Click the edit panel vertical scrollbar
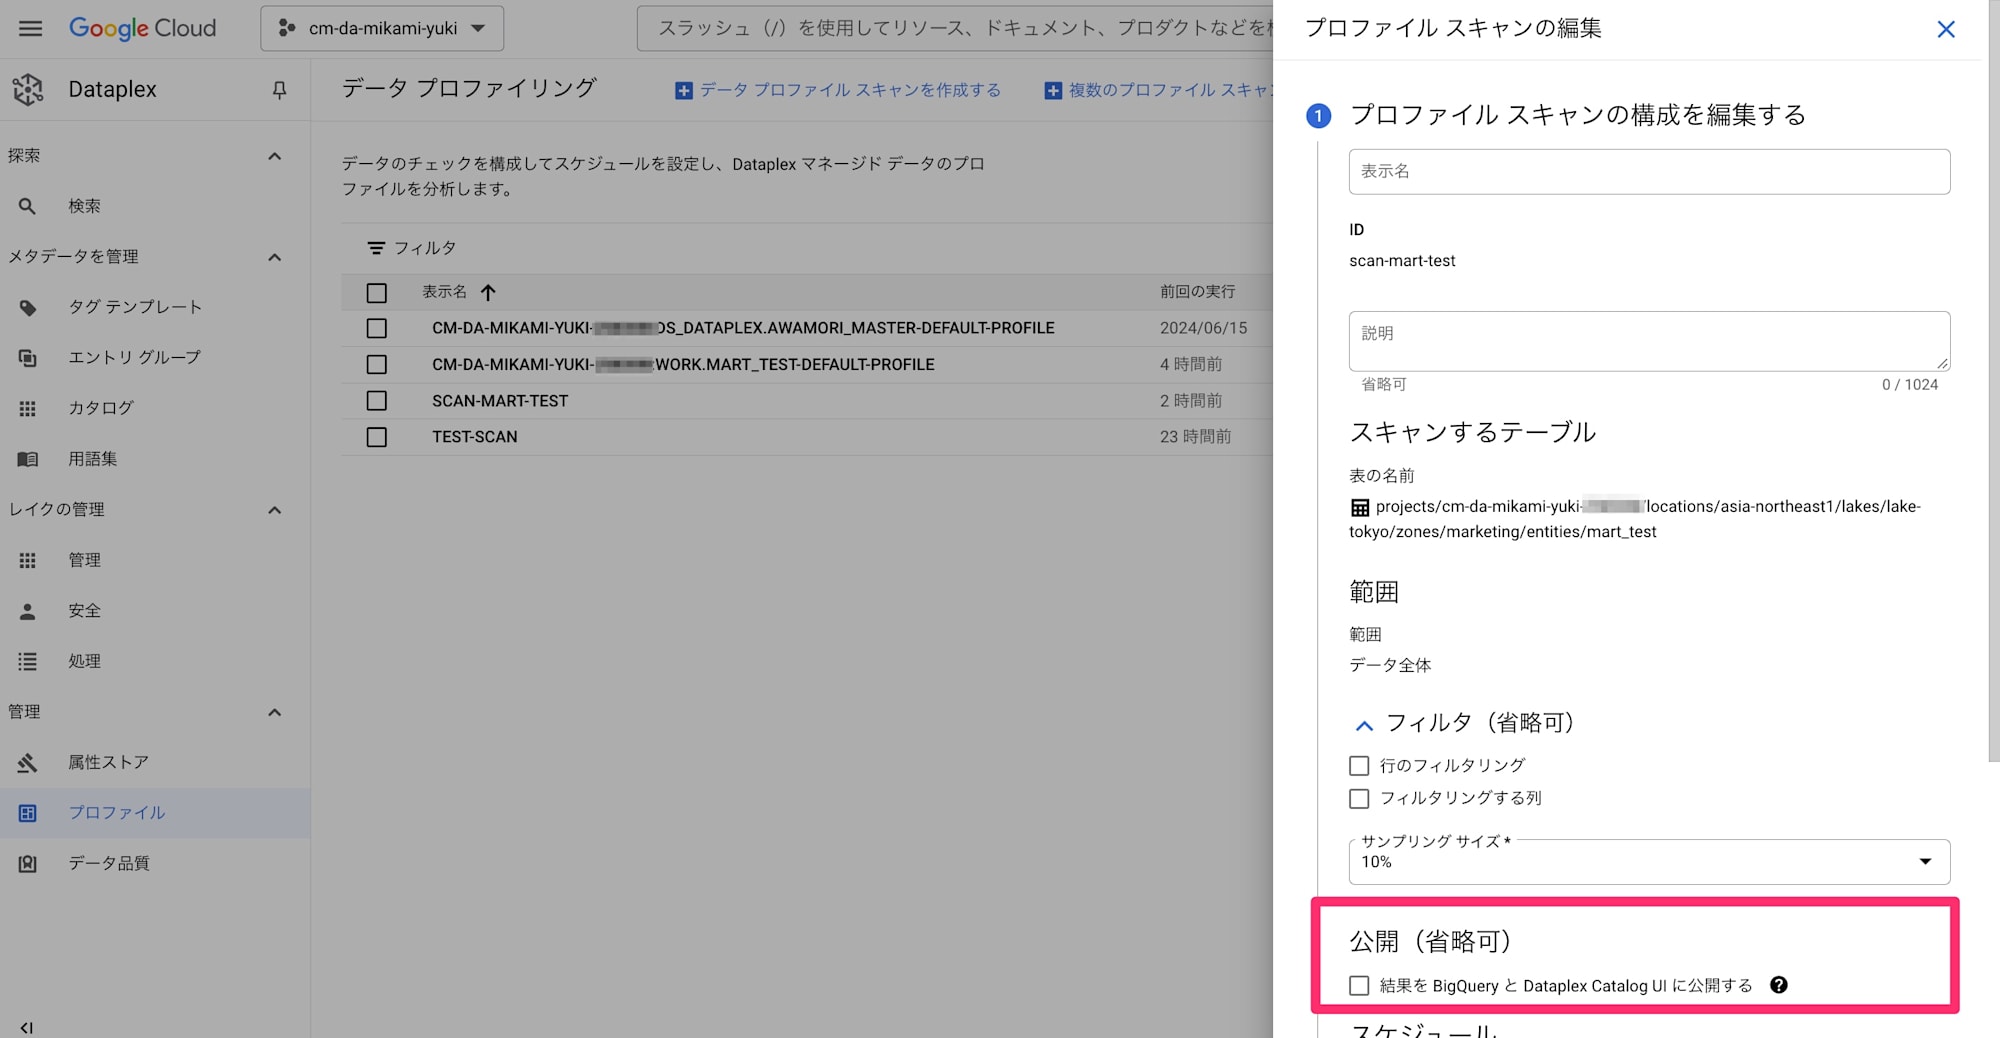 tap(1993, 381)
